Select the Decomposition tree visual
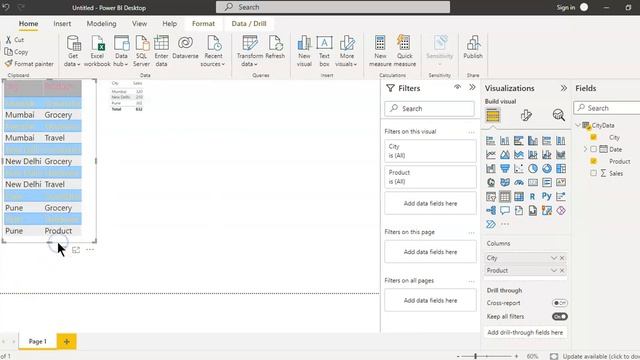This screenshot has width=640, height=360. tap(491, 211)
